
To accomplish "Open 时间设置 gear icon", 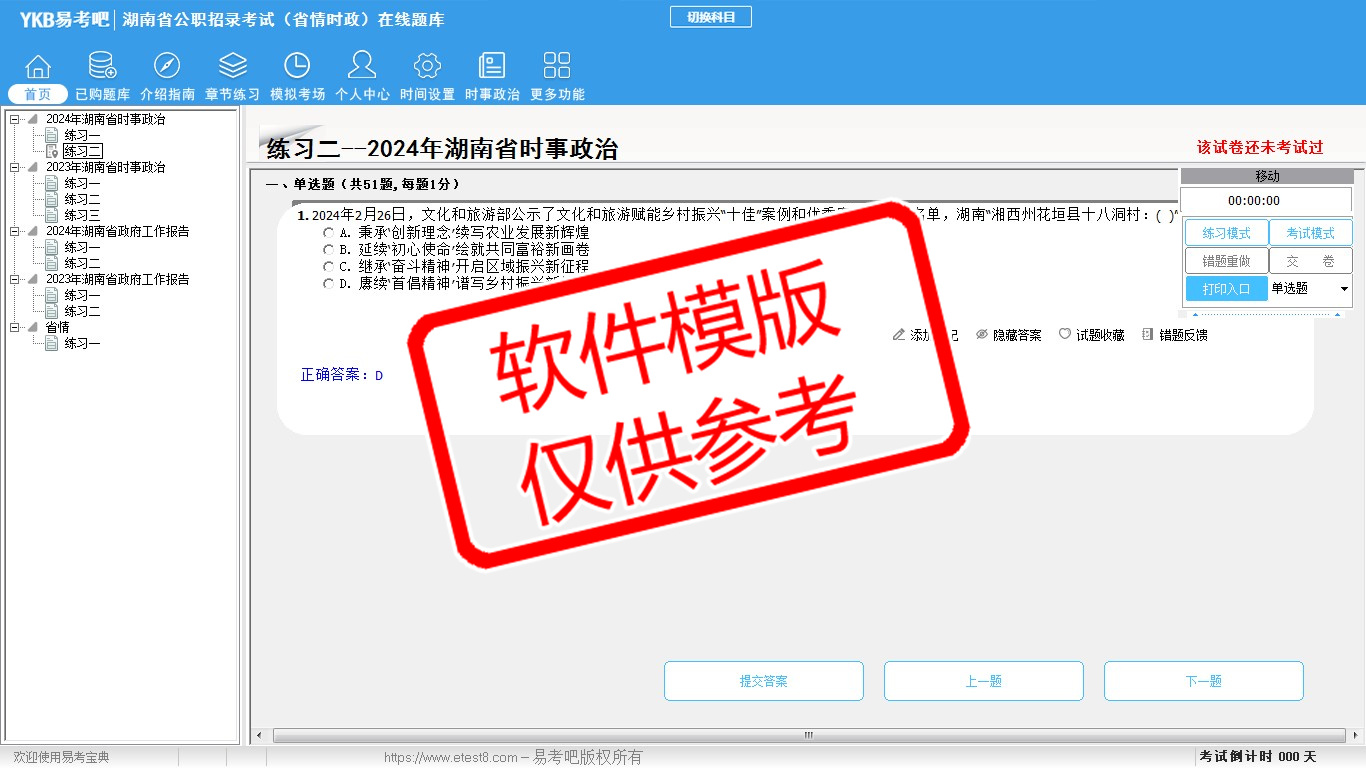I will pos(427,67).
